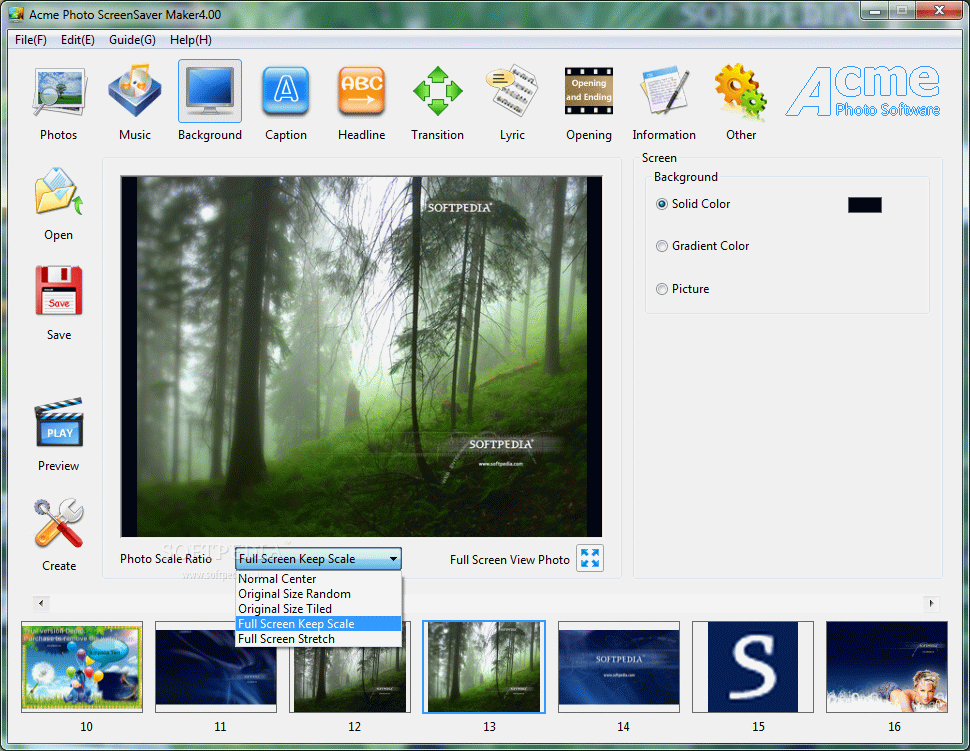Screen dimensions: 970x751
Task: Open the Music section icon
Action: [135, 90]
